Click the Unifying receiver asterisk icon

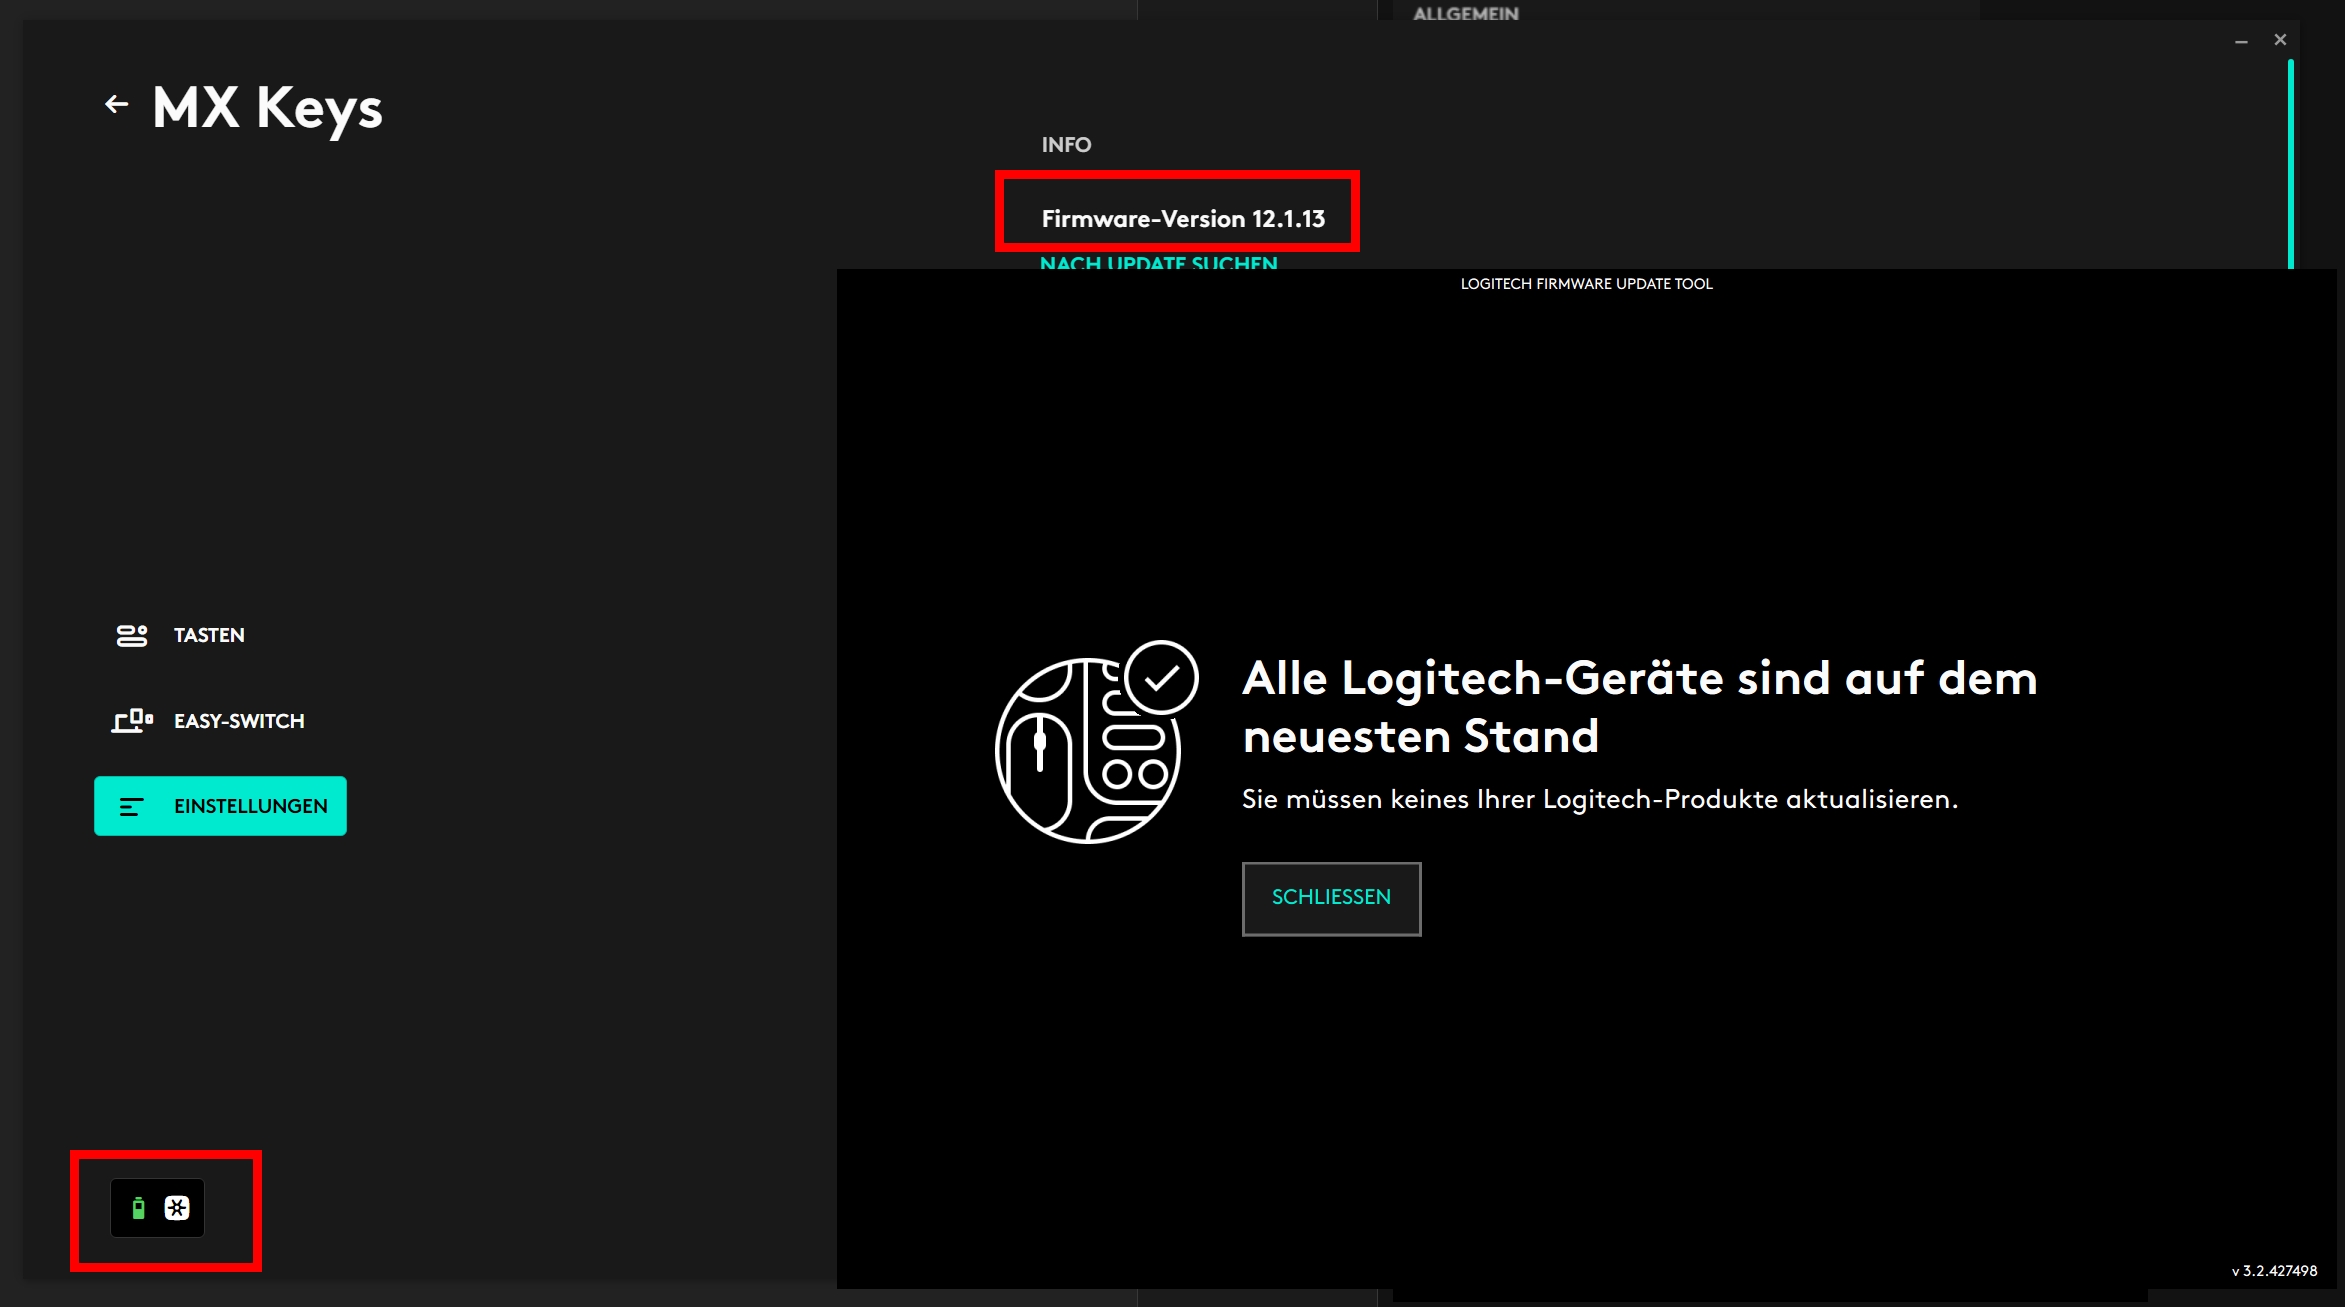click(177, 1208)
